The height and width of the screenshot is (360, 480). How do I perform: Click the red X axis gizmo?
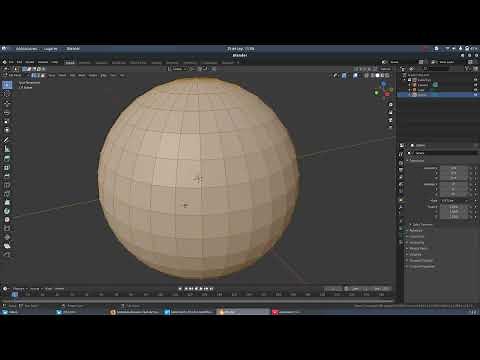point(387,94)
